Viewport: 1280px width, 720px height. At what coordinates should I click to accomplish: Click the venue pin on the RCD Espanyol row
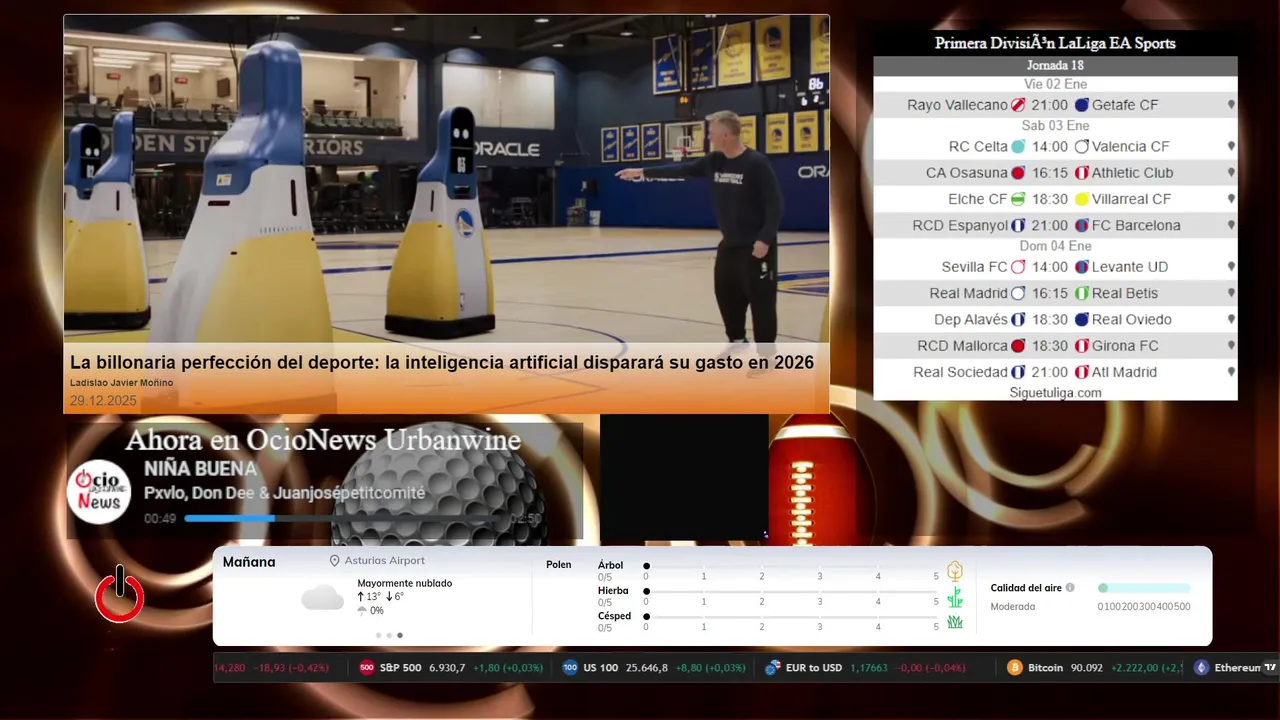click(1231, 225)
